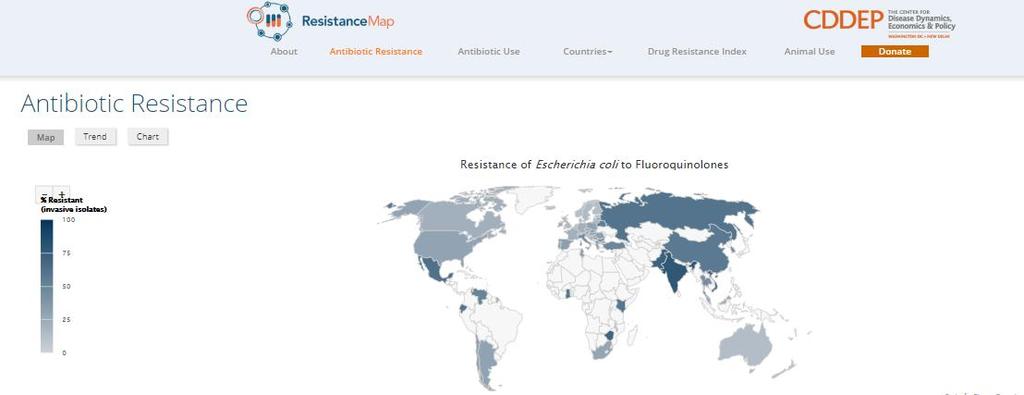
Task: Select Antibiotic Resistance nav item
Action: (x=376, y=52)
